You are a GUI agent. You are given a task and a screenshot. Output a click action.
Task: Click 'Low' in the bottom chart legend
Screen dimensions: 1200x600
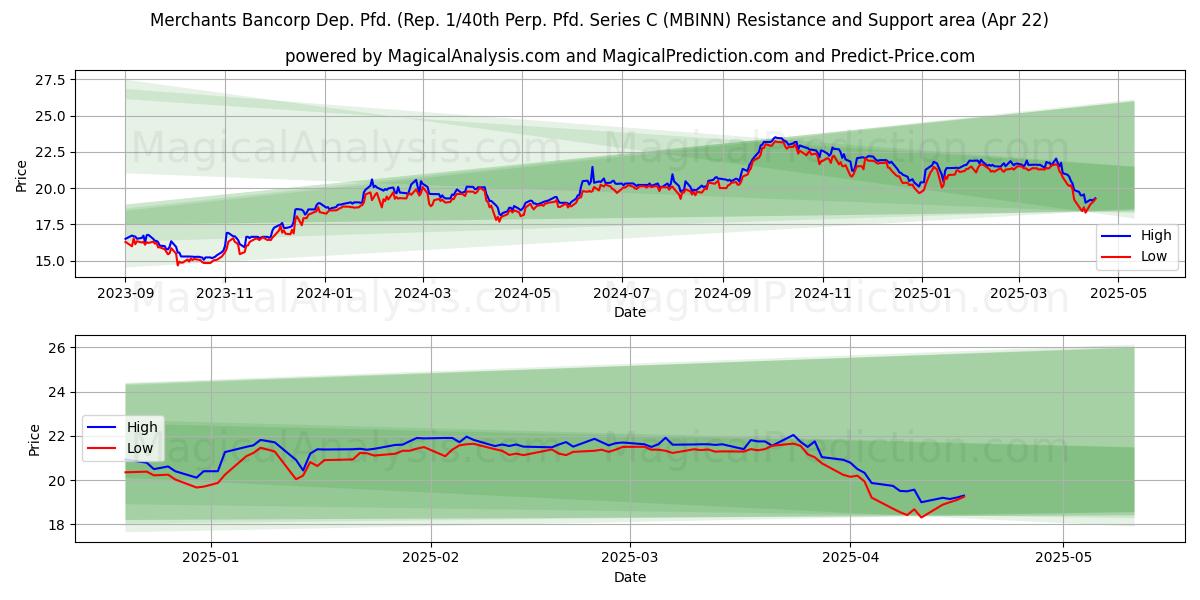tap(141, 448)
